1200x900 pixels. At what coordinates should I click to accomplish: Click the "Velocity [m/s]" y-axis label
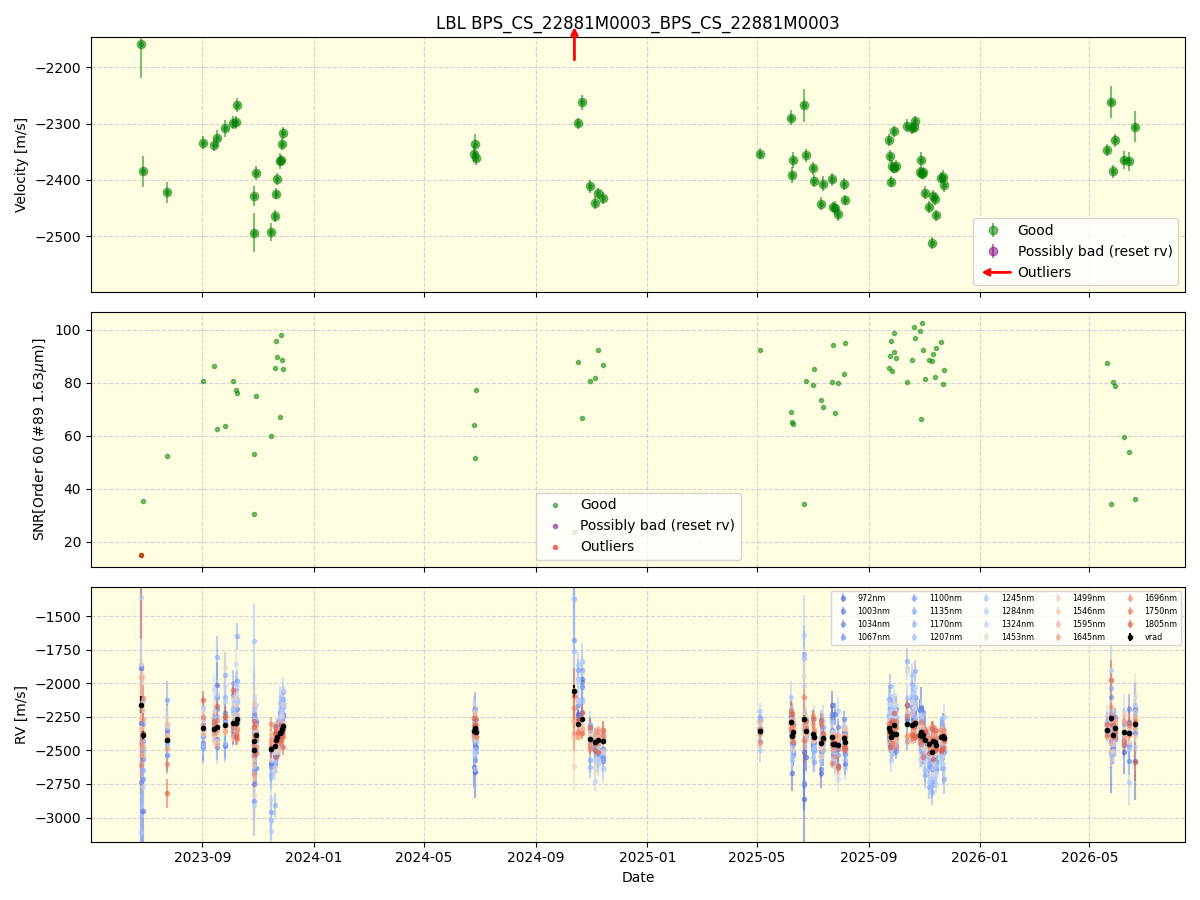(21, 165)
